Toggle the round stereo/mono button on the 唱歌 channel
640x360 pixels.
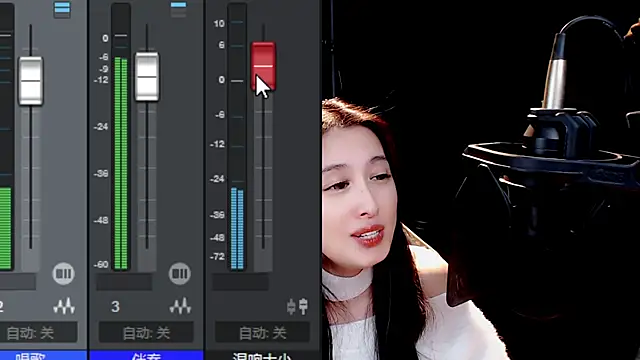coord(63,273)
